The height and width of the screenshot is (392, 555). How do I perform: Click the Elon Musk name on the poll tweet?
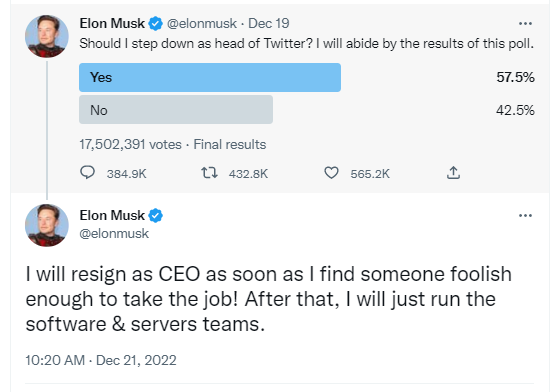[112, 24]
